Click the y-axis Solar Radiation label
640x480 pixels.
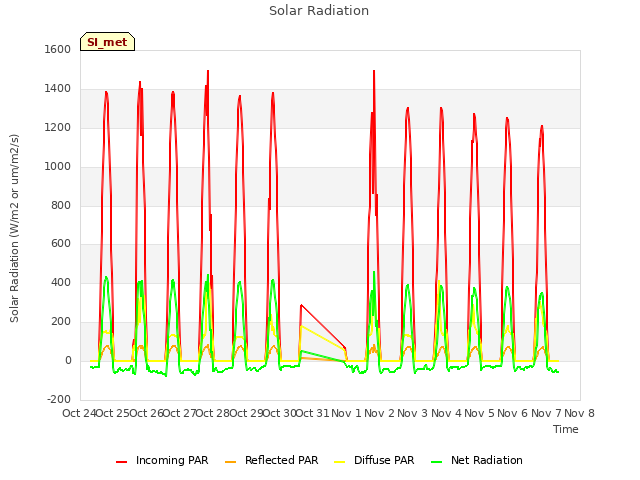pos(14,228)
